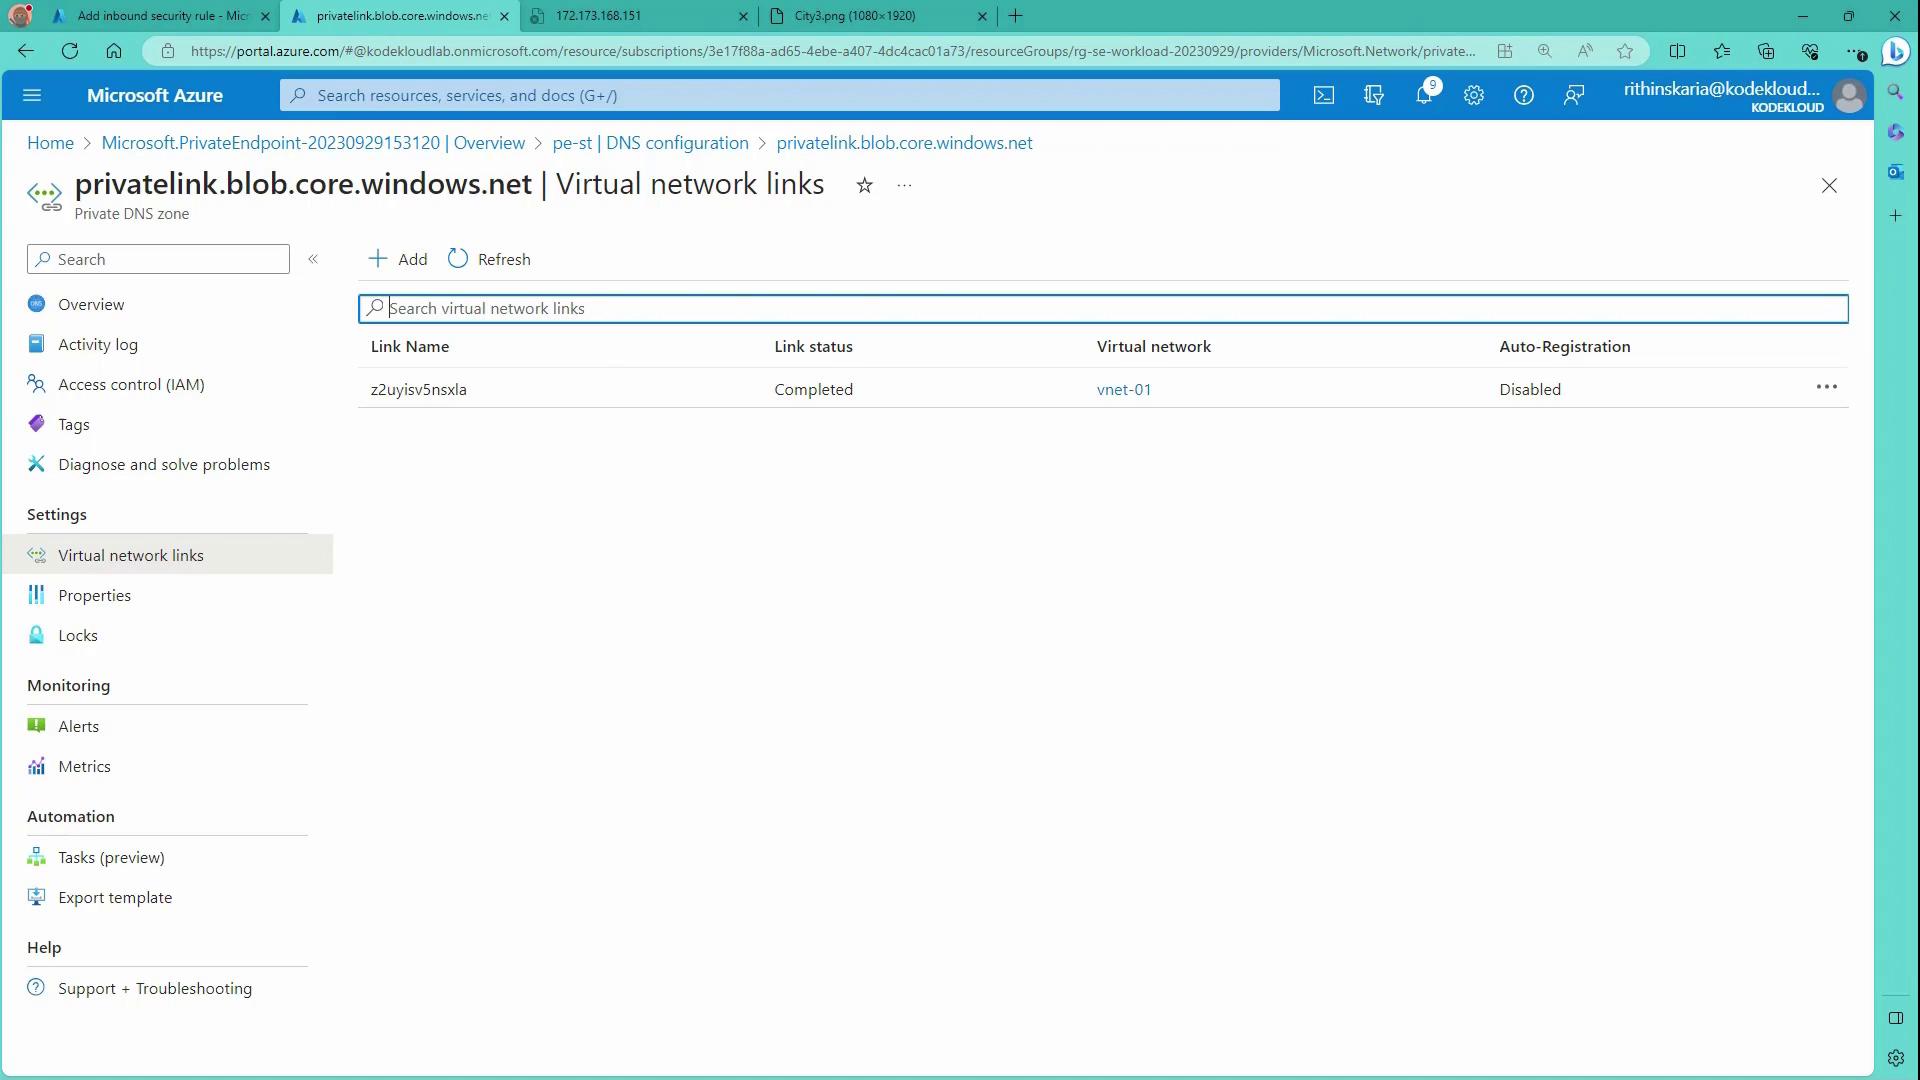The width and height of the screenshot is (1920, 1080).
Task: Click the directories and subscriptions filter icon
Action: [1373, 96]
